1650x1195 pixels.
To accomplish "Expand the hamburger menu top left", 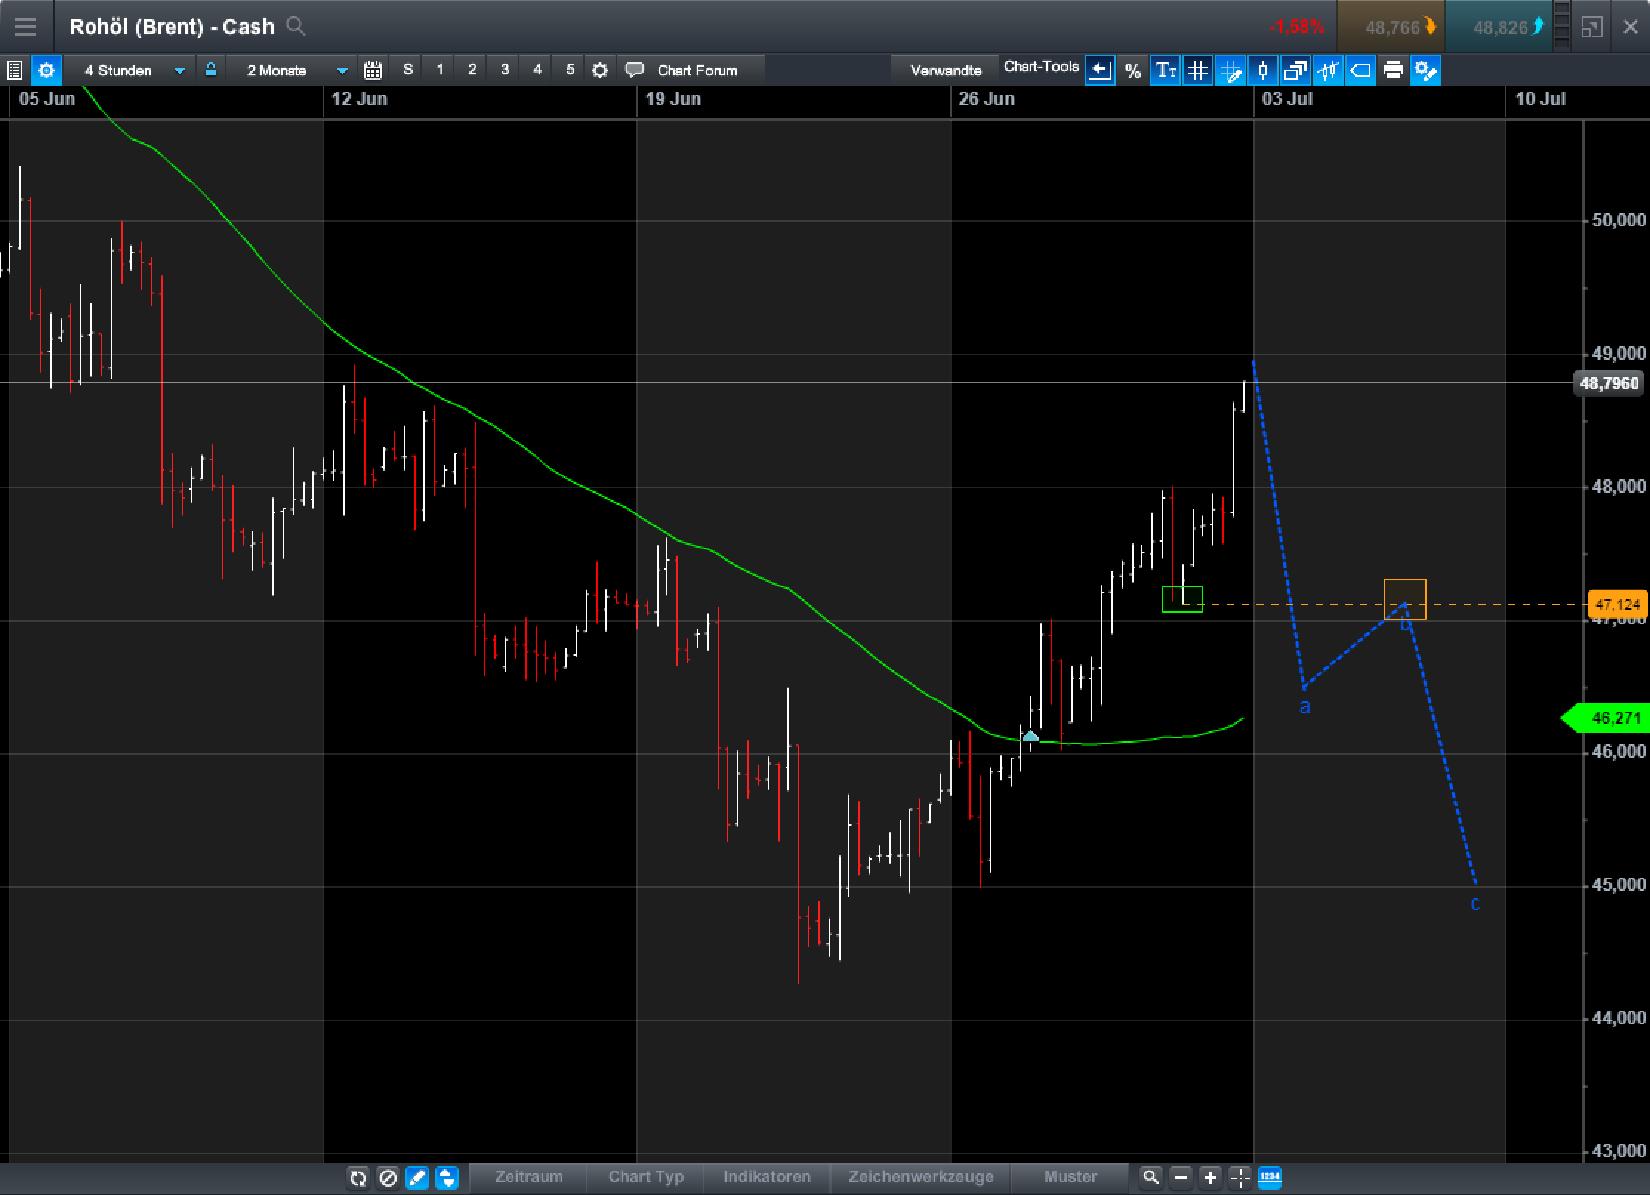I will [25, 26].
